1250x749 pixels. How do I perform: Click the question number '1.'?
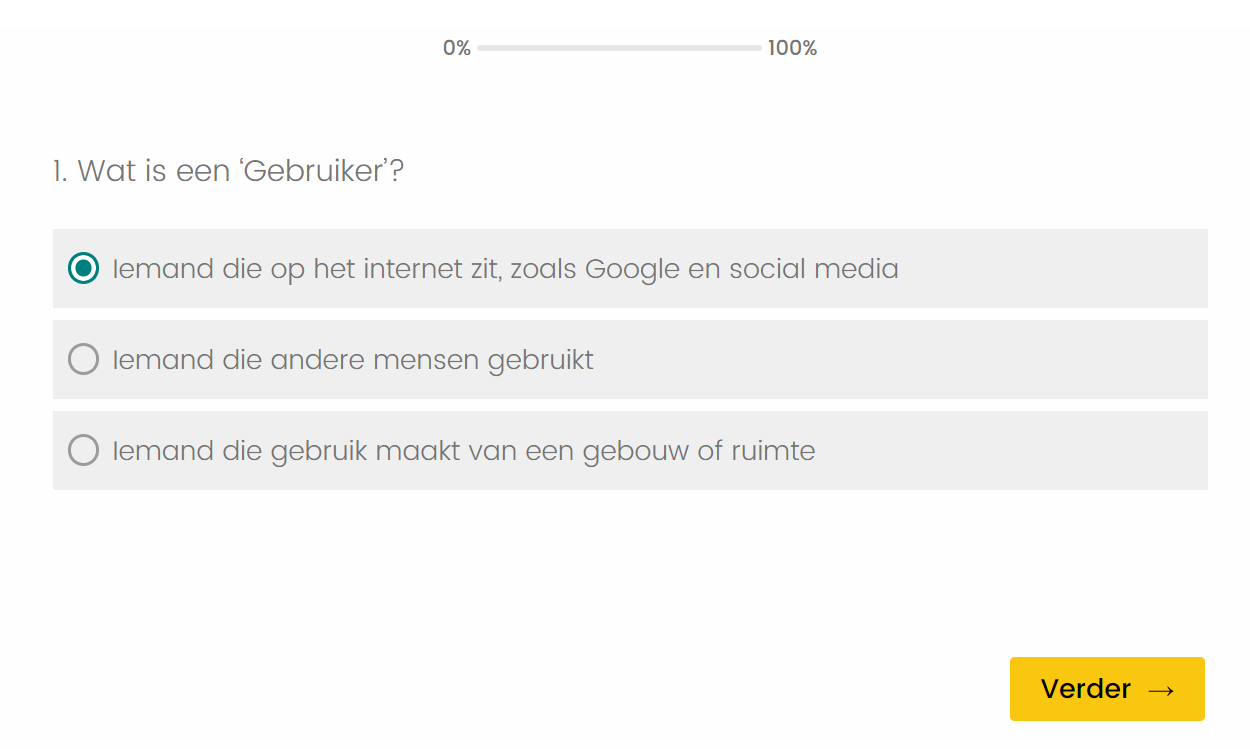pyautogui.click(x=58, y=171)
